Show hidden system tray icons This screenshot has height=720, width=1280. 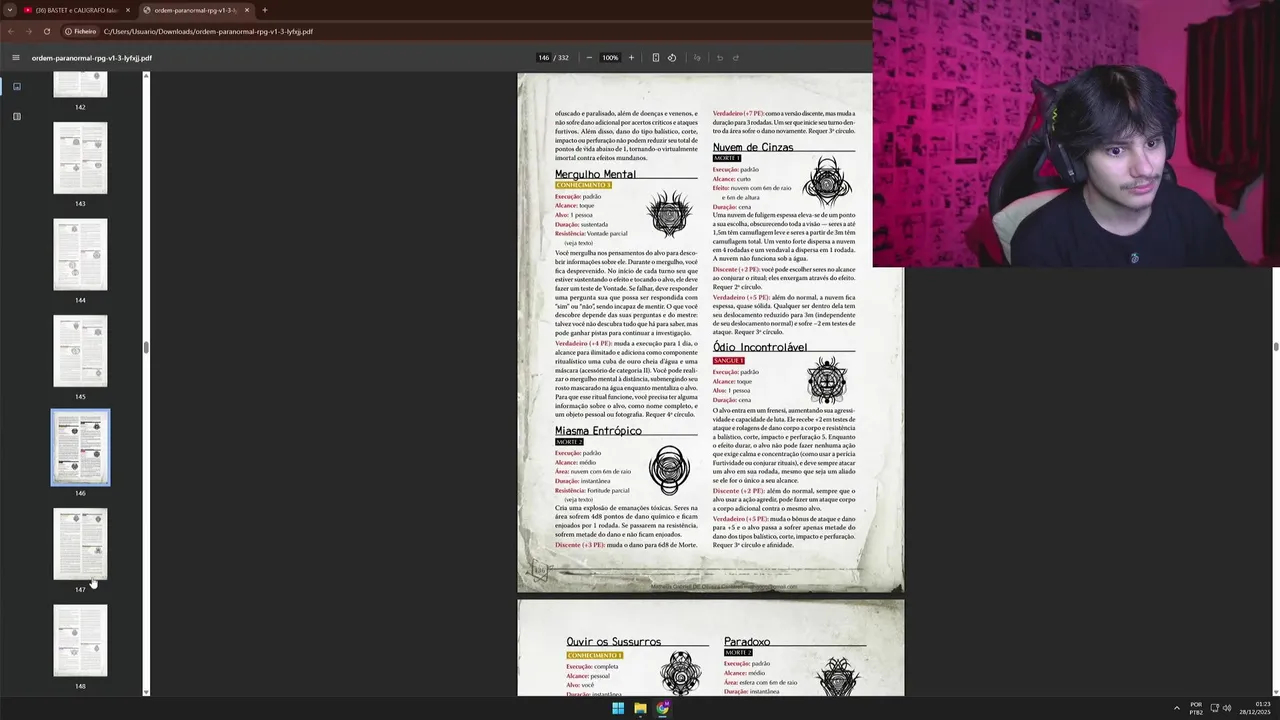(x=1176, y=708)
